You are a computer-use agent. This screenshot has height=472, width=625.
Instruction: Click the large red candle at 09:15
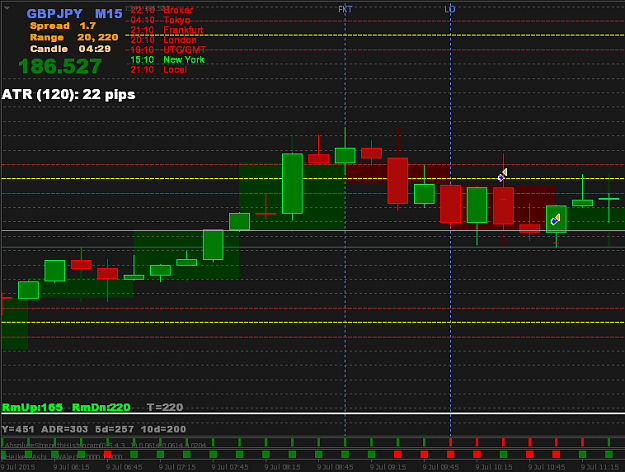(x=397, y=181)
